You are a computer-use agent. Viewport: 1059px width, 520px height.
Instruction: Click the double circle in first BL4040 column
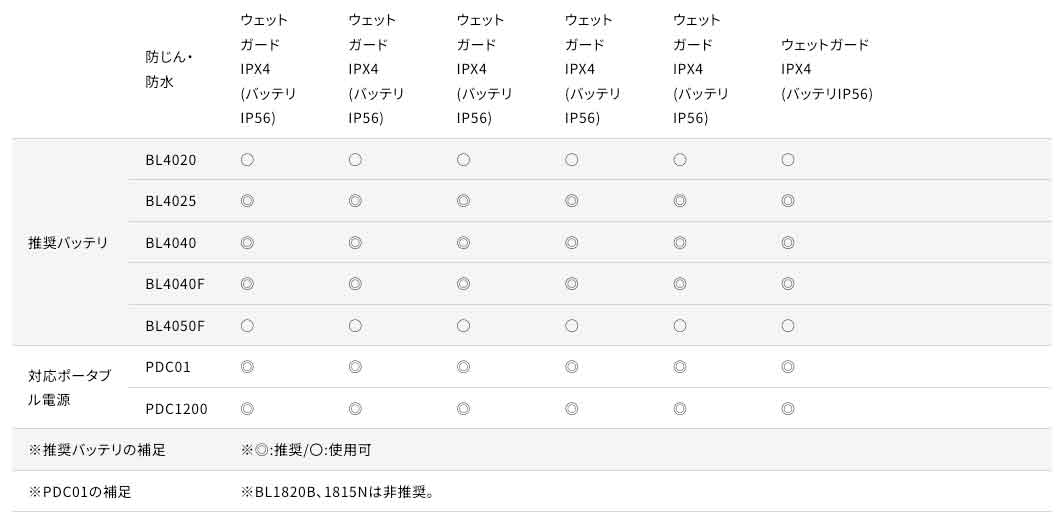(247, 243)
